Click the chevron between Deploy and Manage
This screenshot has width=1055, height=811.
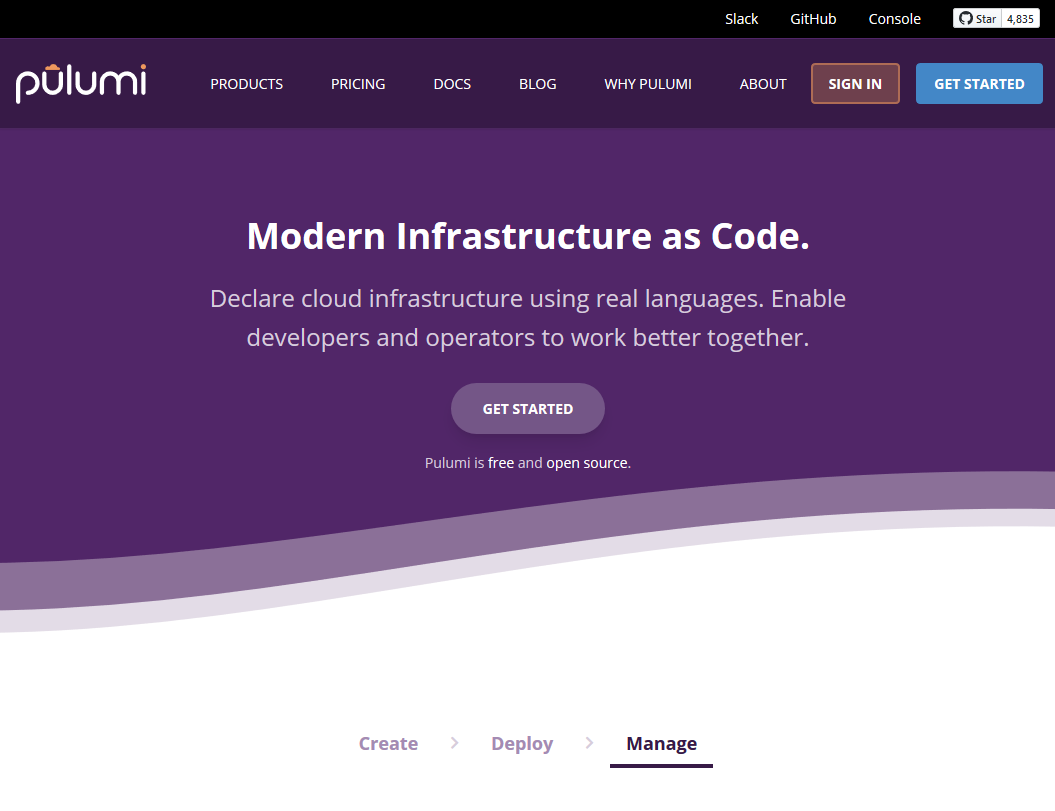click(589, 742)
